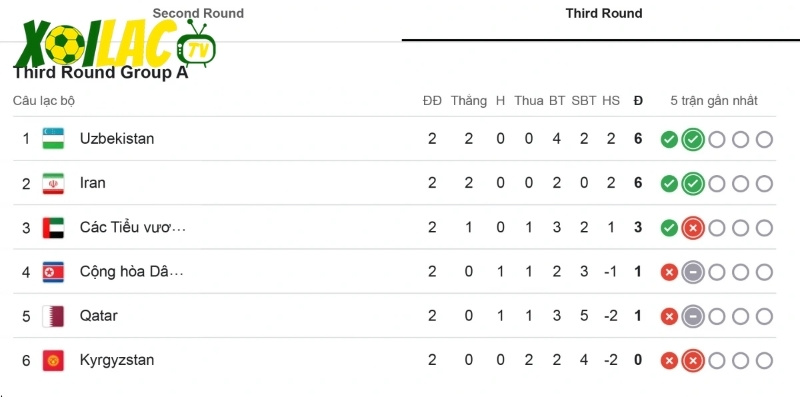Click Iran's first green win icon
The width and height of the screenshot is (800, 400).
(669, 184)
